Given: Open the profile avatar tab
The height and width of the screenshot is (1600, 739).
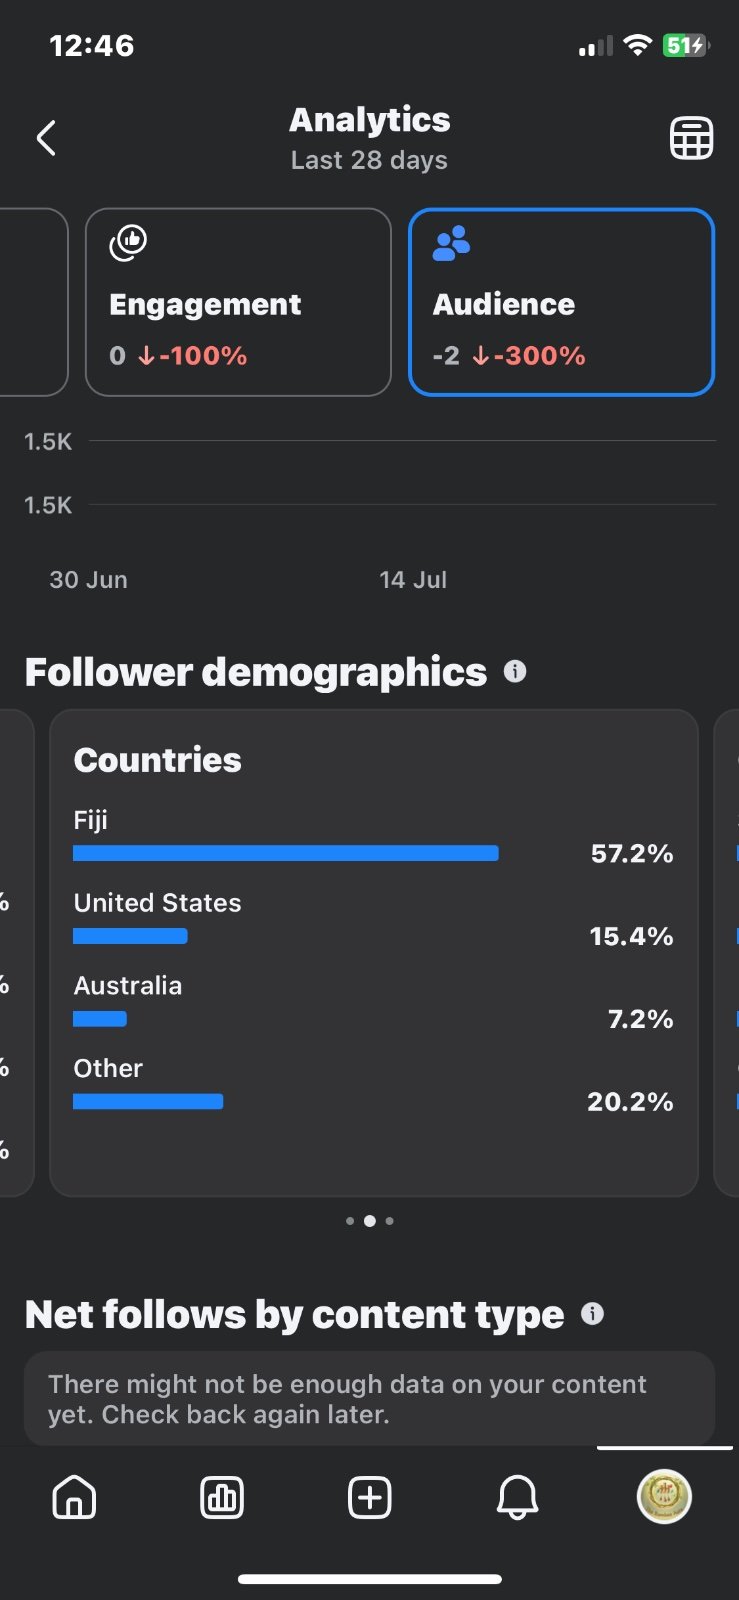Looking at the screenshot, I should (664, 1496).
